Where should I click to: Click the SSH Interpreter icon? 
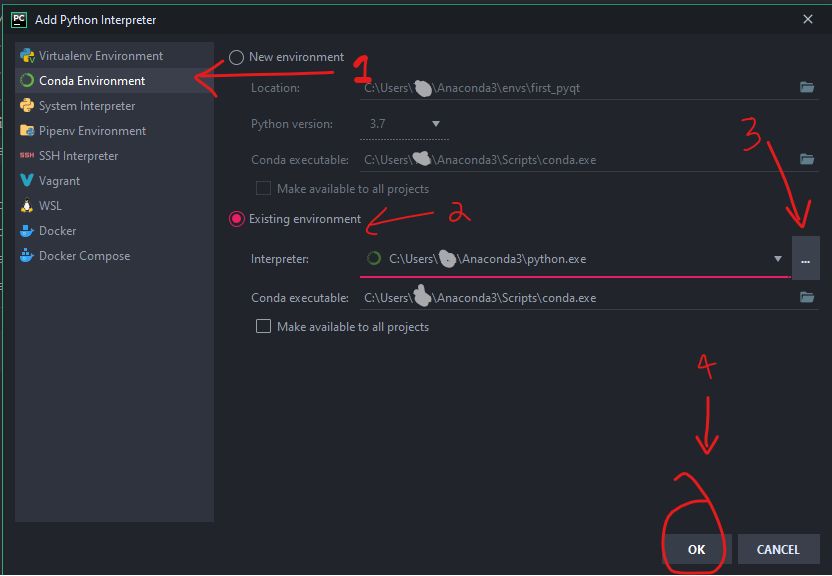(x=27, y=155)
